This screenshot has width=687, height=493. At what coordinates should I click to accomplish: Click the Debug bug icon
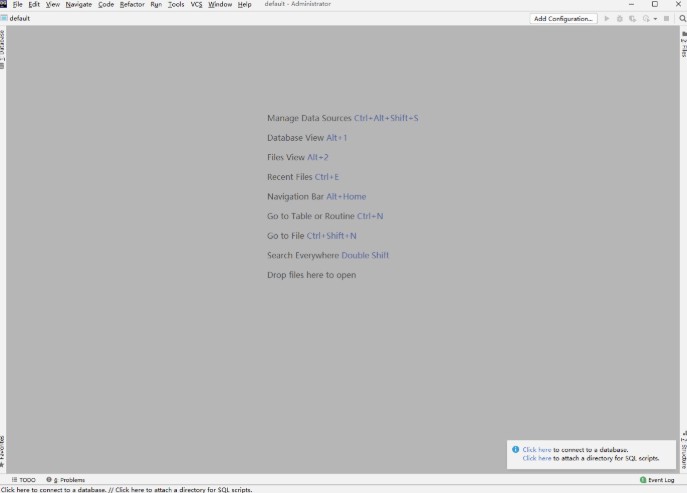point(620,18)
